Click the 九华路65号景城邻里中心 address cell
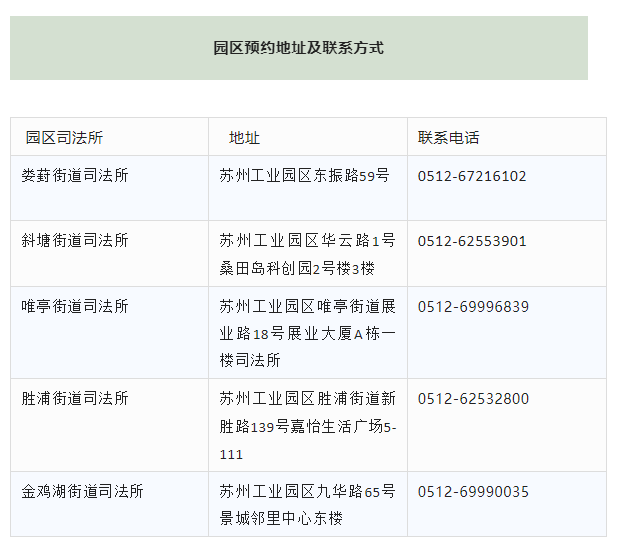617x549 pixels. coord(307,505)
